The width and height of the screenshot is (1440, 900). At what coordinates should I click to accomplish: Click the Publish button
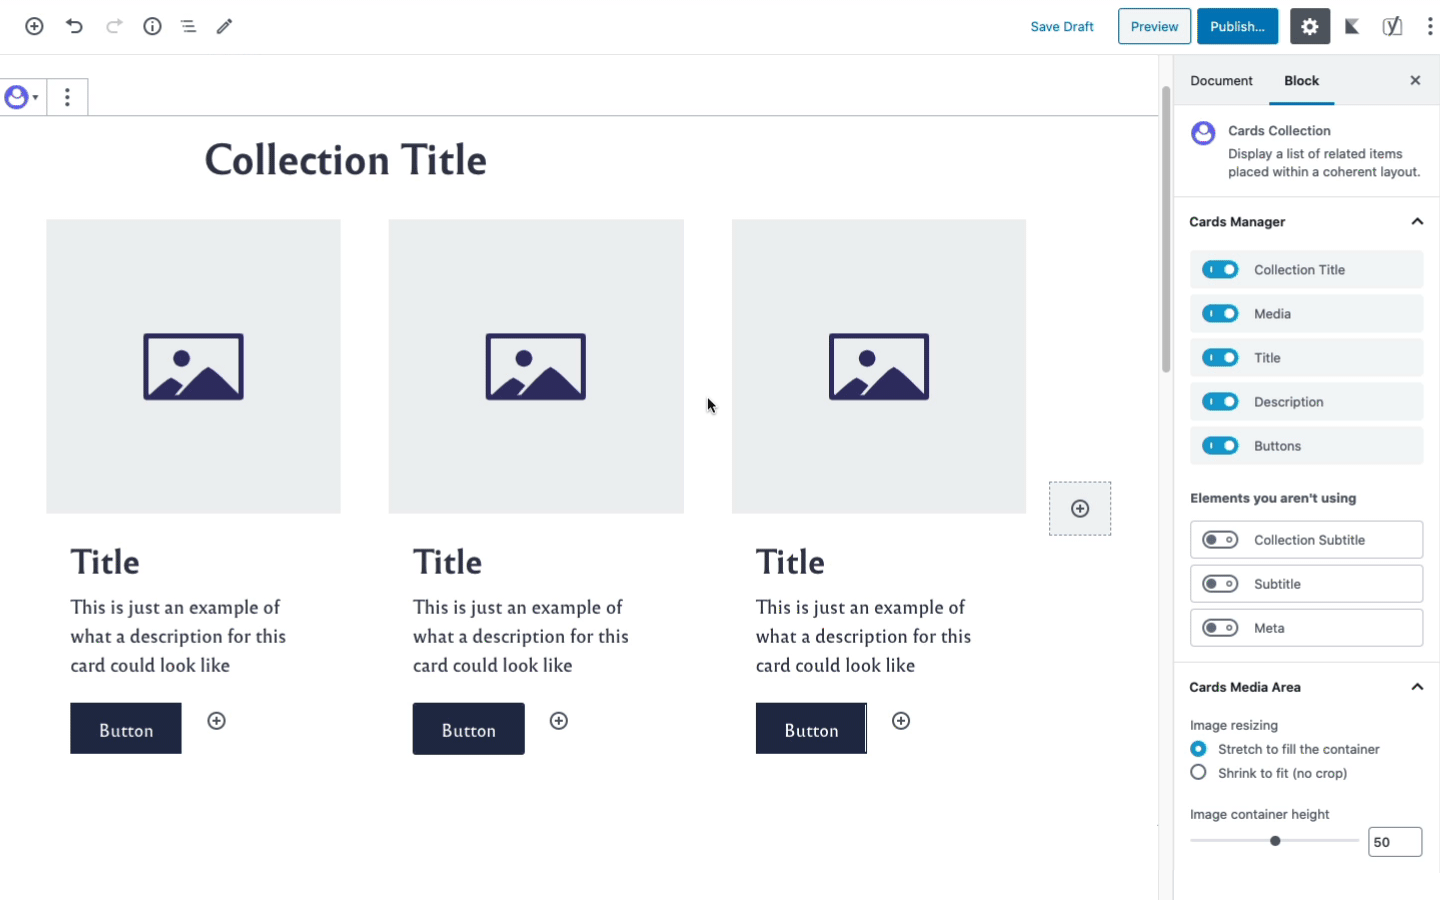(1237, 26)
